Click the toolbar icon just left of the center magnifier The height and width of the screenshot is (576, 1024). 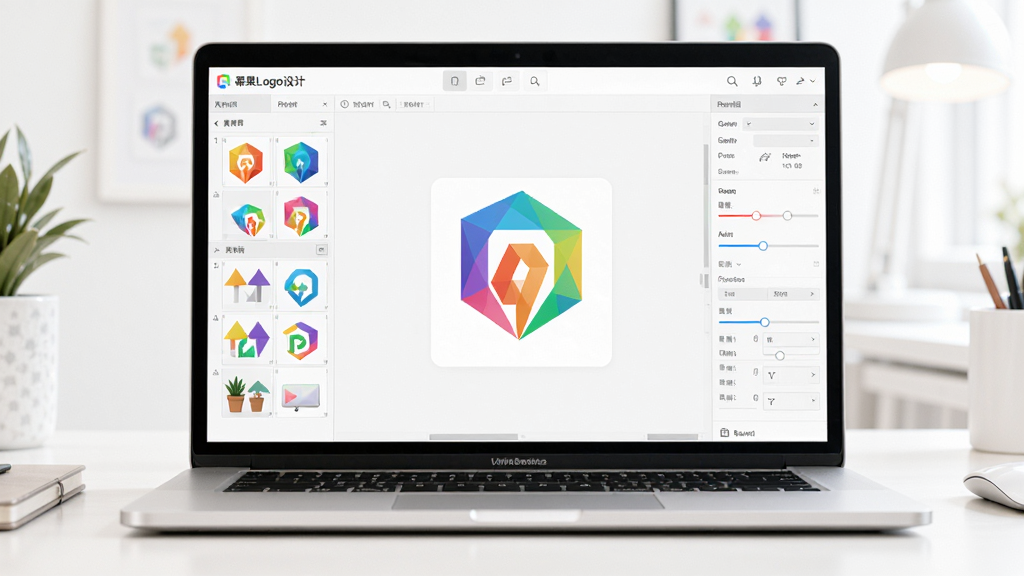[507, 81]
